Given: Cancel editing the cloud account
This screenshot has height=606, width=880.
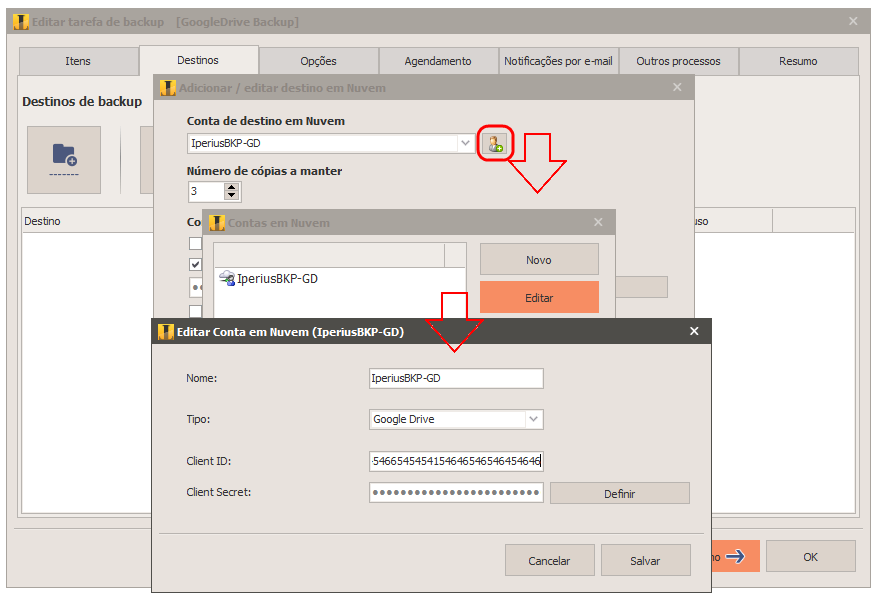Looking at the screenshot, I should click(x=549, y=561).
